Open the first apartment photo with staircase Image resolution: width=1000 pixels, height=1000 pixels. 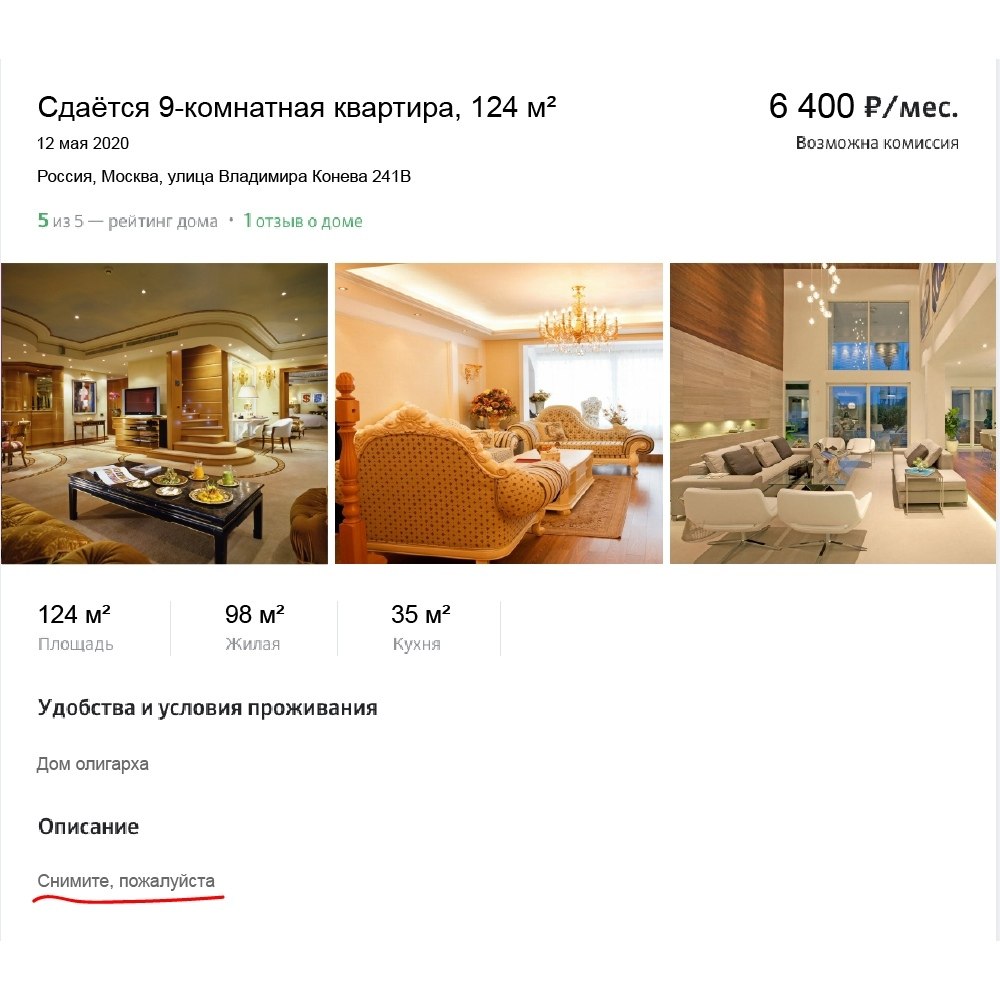[165, 413]
